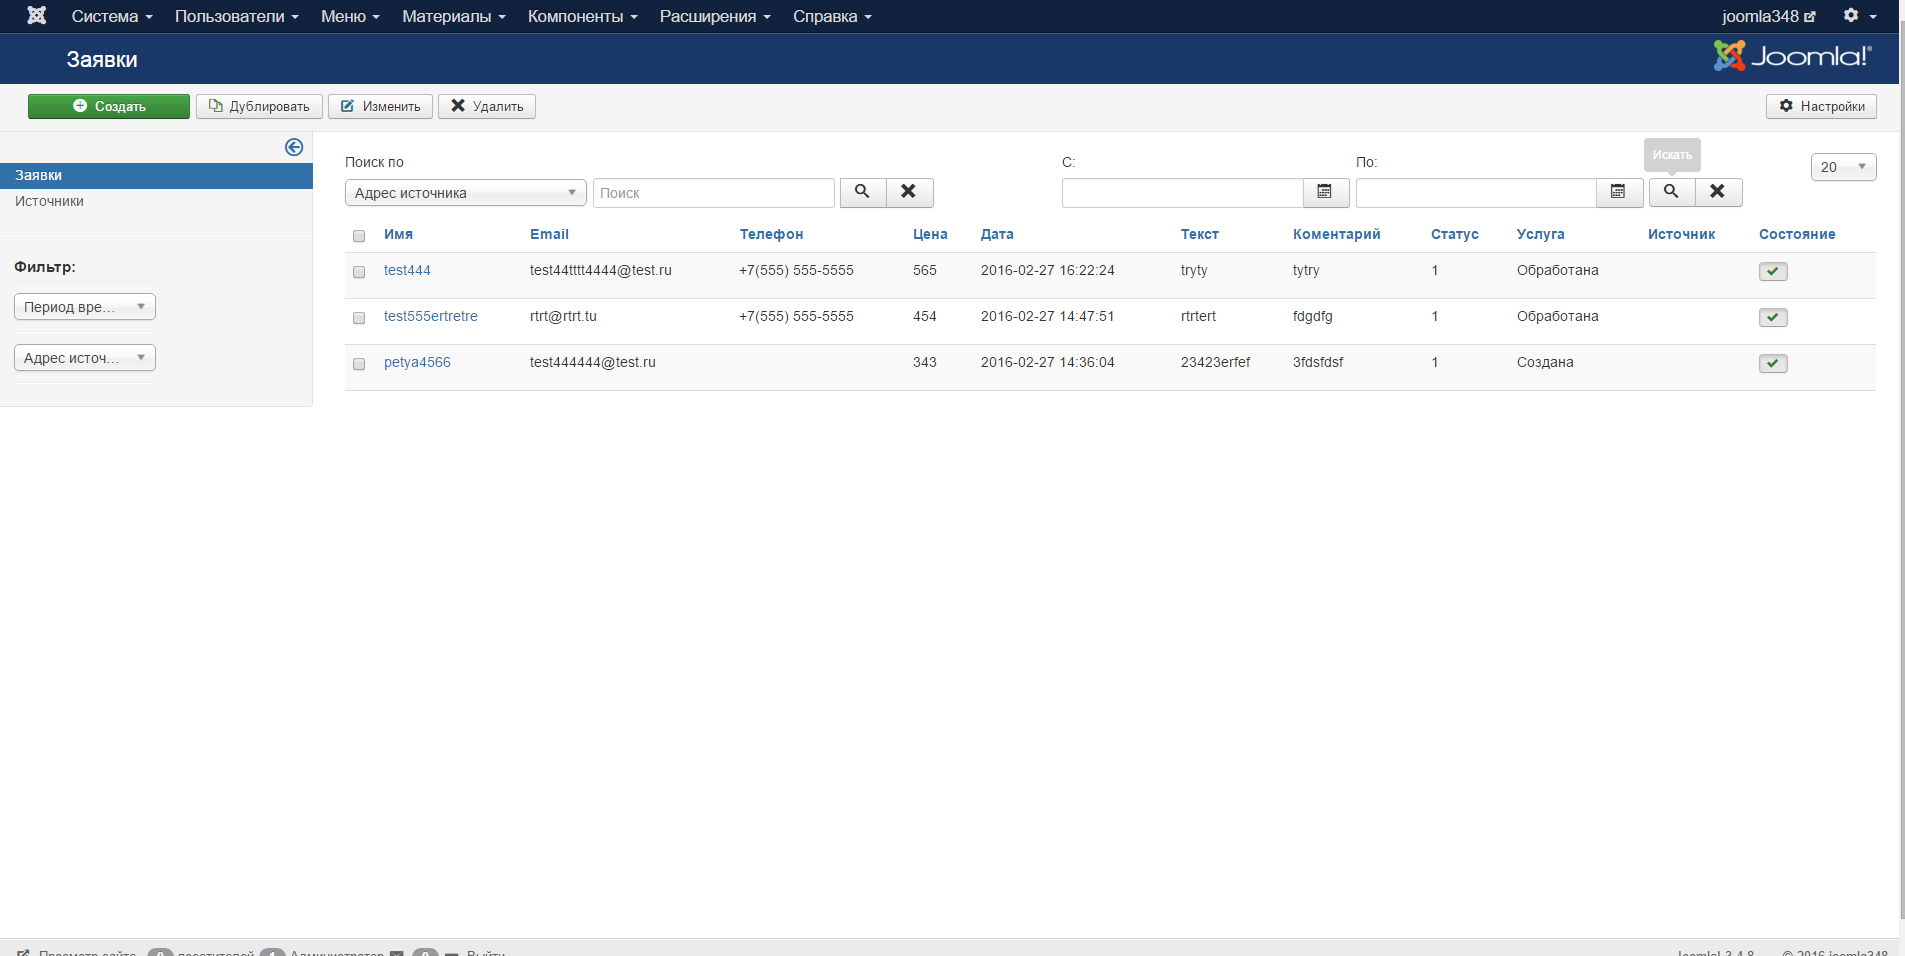The height and width of the screenshot is (956, 1905).
Task: Open the Адрес источника search-by dropdown
Action: click(465, 193)
